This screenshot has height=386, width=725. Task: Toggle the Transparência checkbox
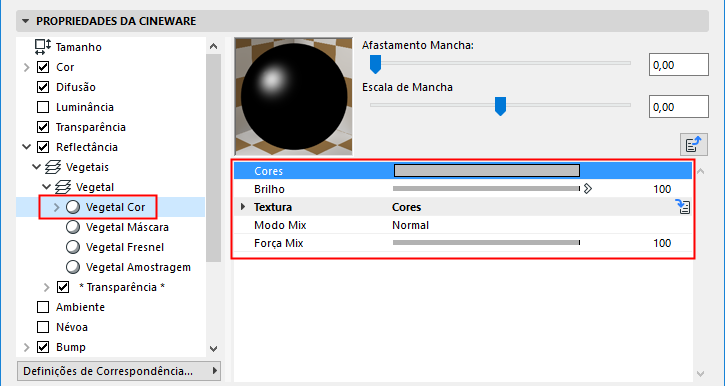pos(43,127)
